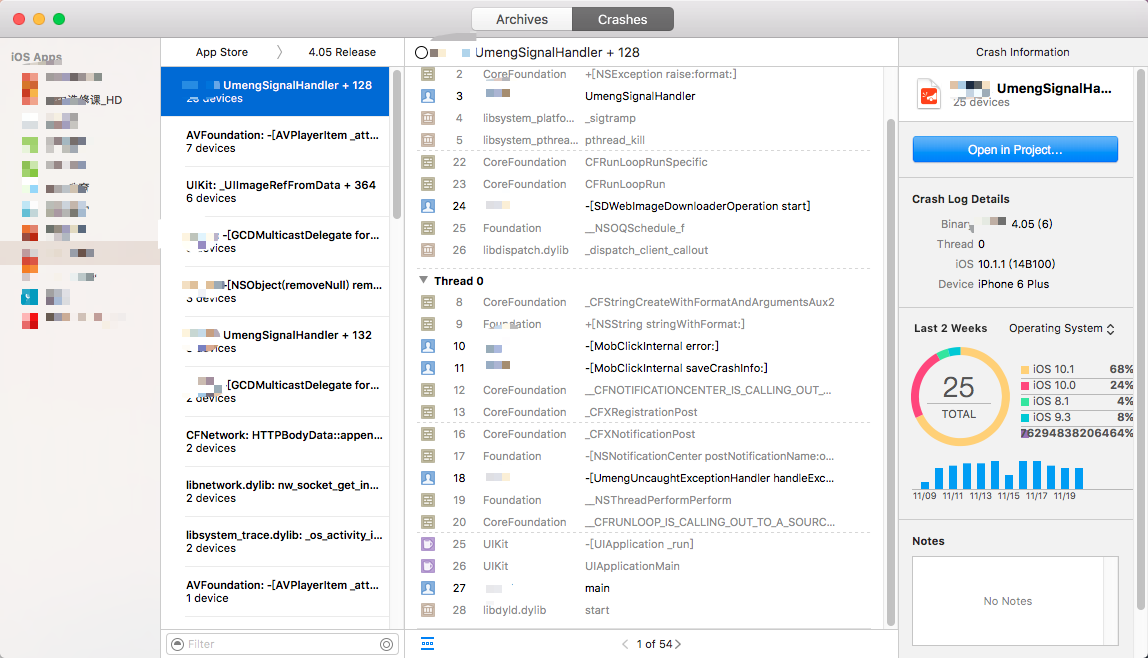Click frame 17 NSNotificationCenter Foundation icon
The height and width of the screenshot is (658, 1148).
click(428, 456)
